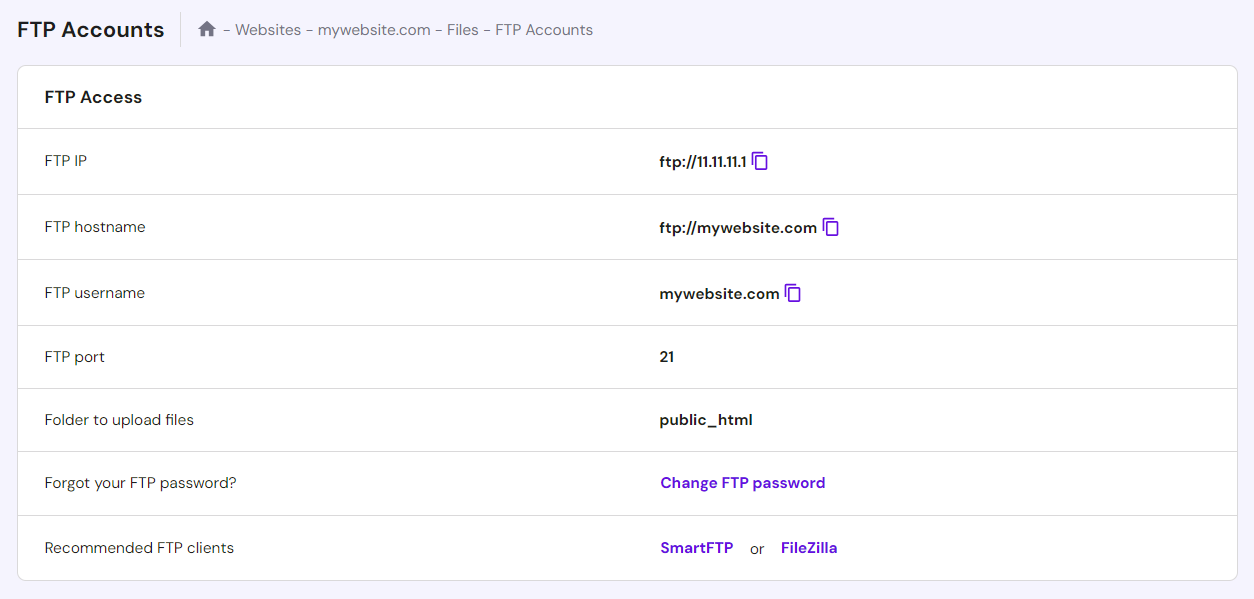
Task: Click the ftp://mywebsite.com hostname text
Action: (x=737, y=228)
